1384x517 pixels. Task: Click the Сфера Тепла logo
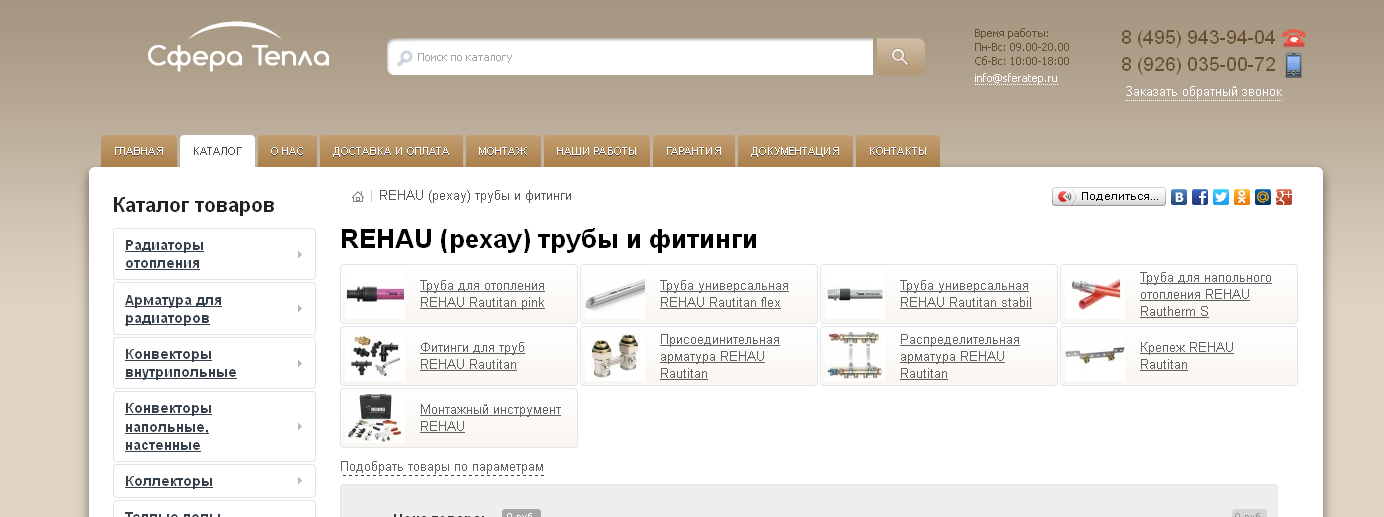(238, 47)
